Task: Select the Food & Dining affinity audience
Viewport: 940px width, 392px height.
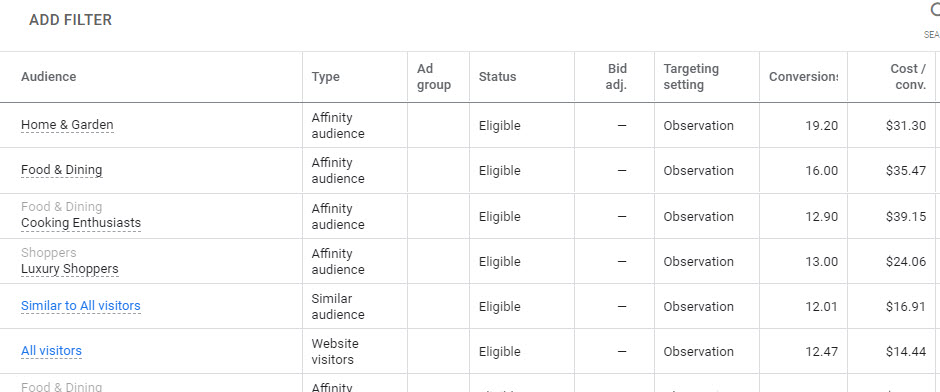Action: (62, 170)
